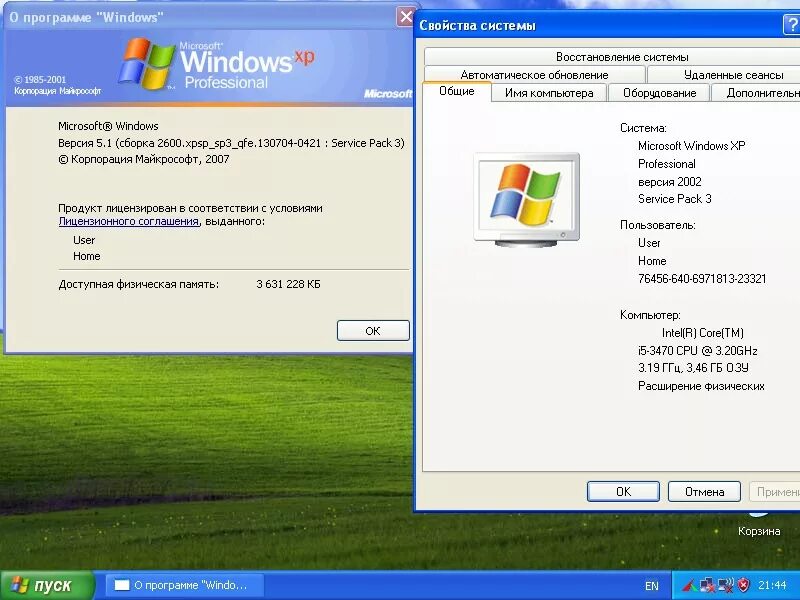Open the пуск start menu button
Image resolution: width=800 pixels, height=600 pixels.
point(47,585)
